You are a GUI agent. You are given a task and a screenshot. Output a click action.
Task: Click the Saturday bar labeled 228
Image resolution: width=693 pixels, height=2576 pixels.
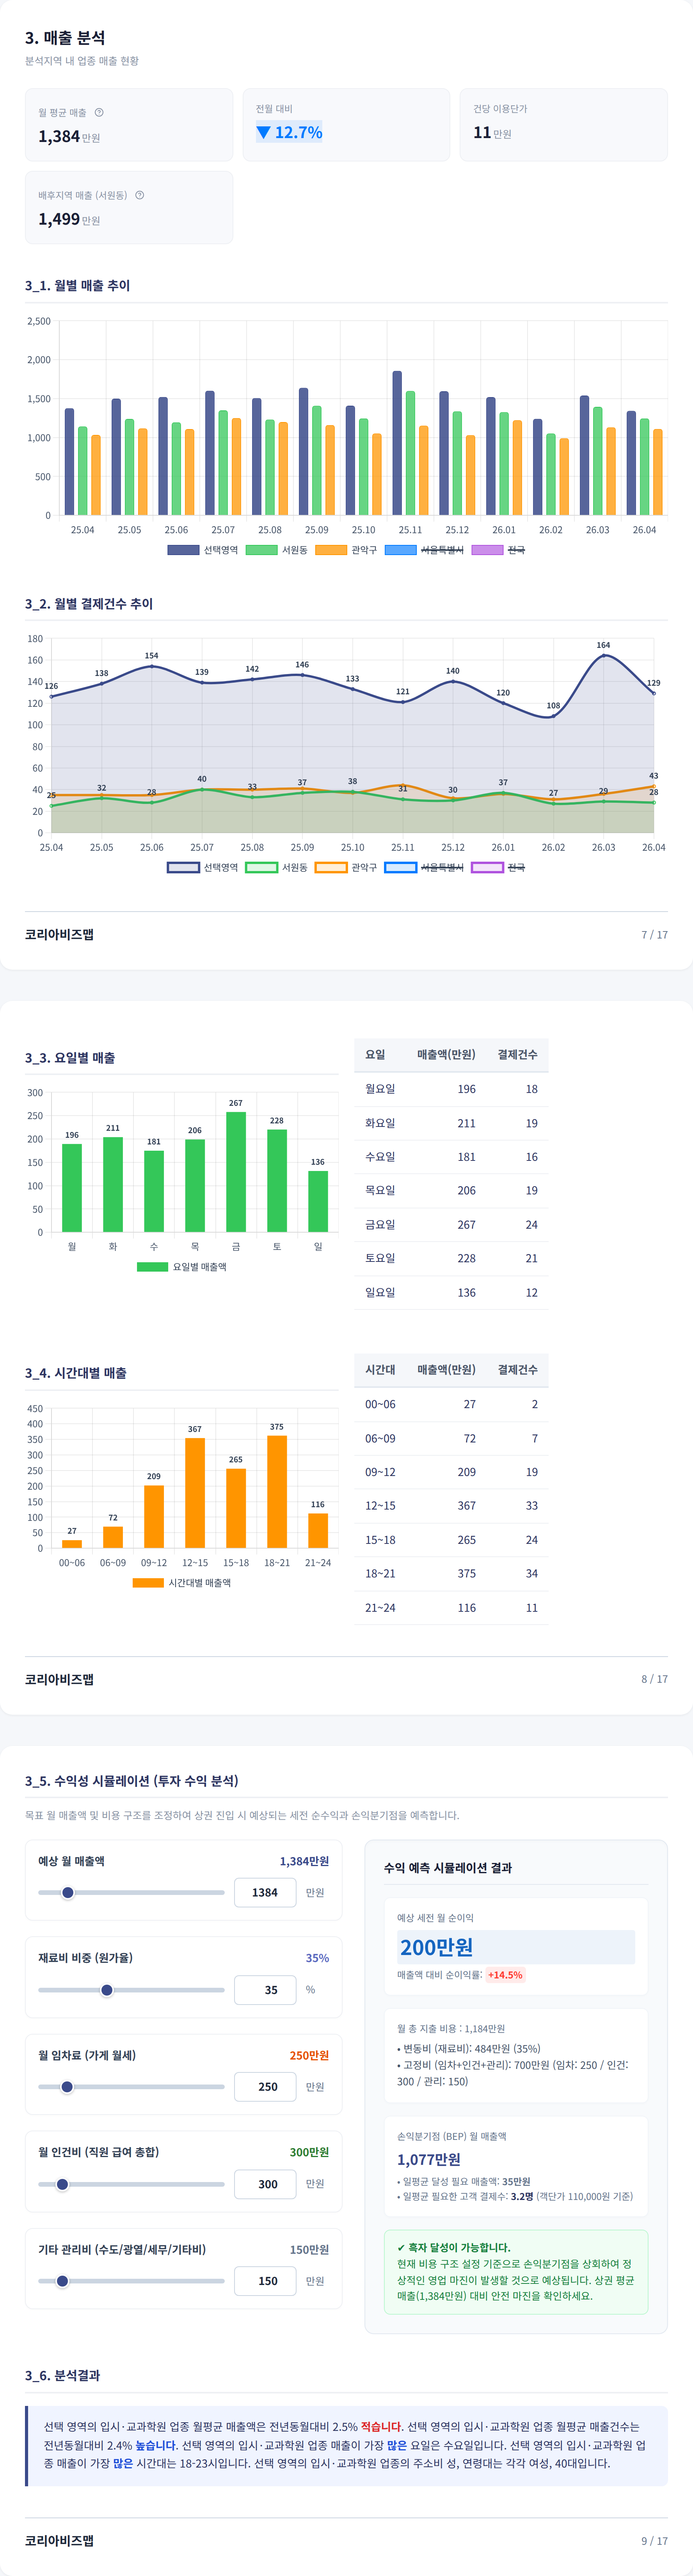[x=277, y=1181]
